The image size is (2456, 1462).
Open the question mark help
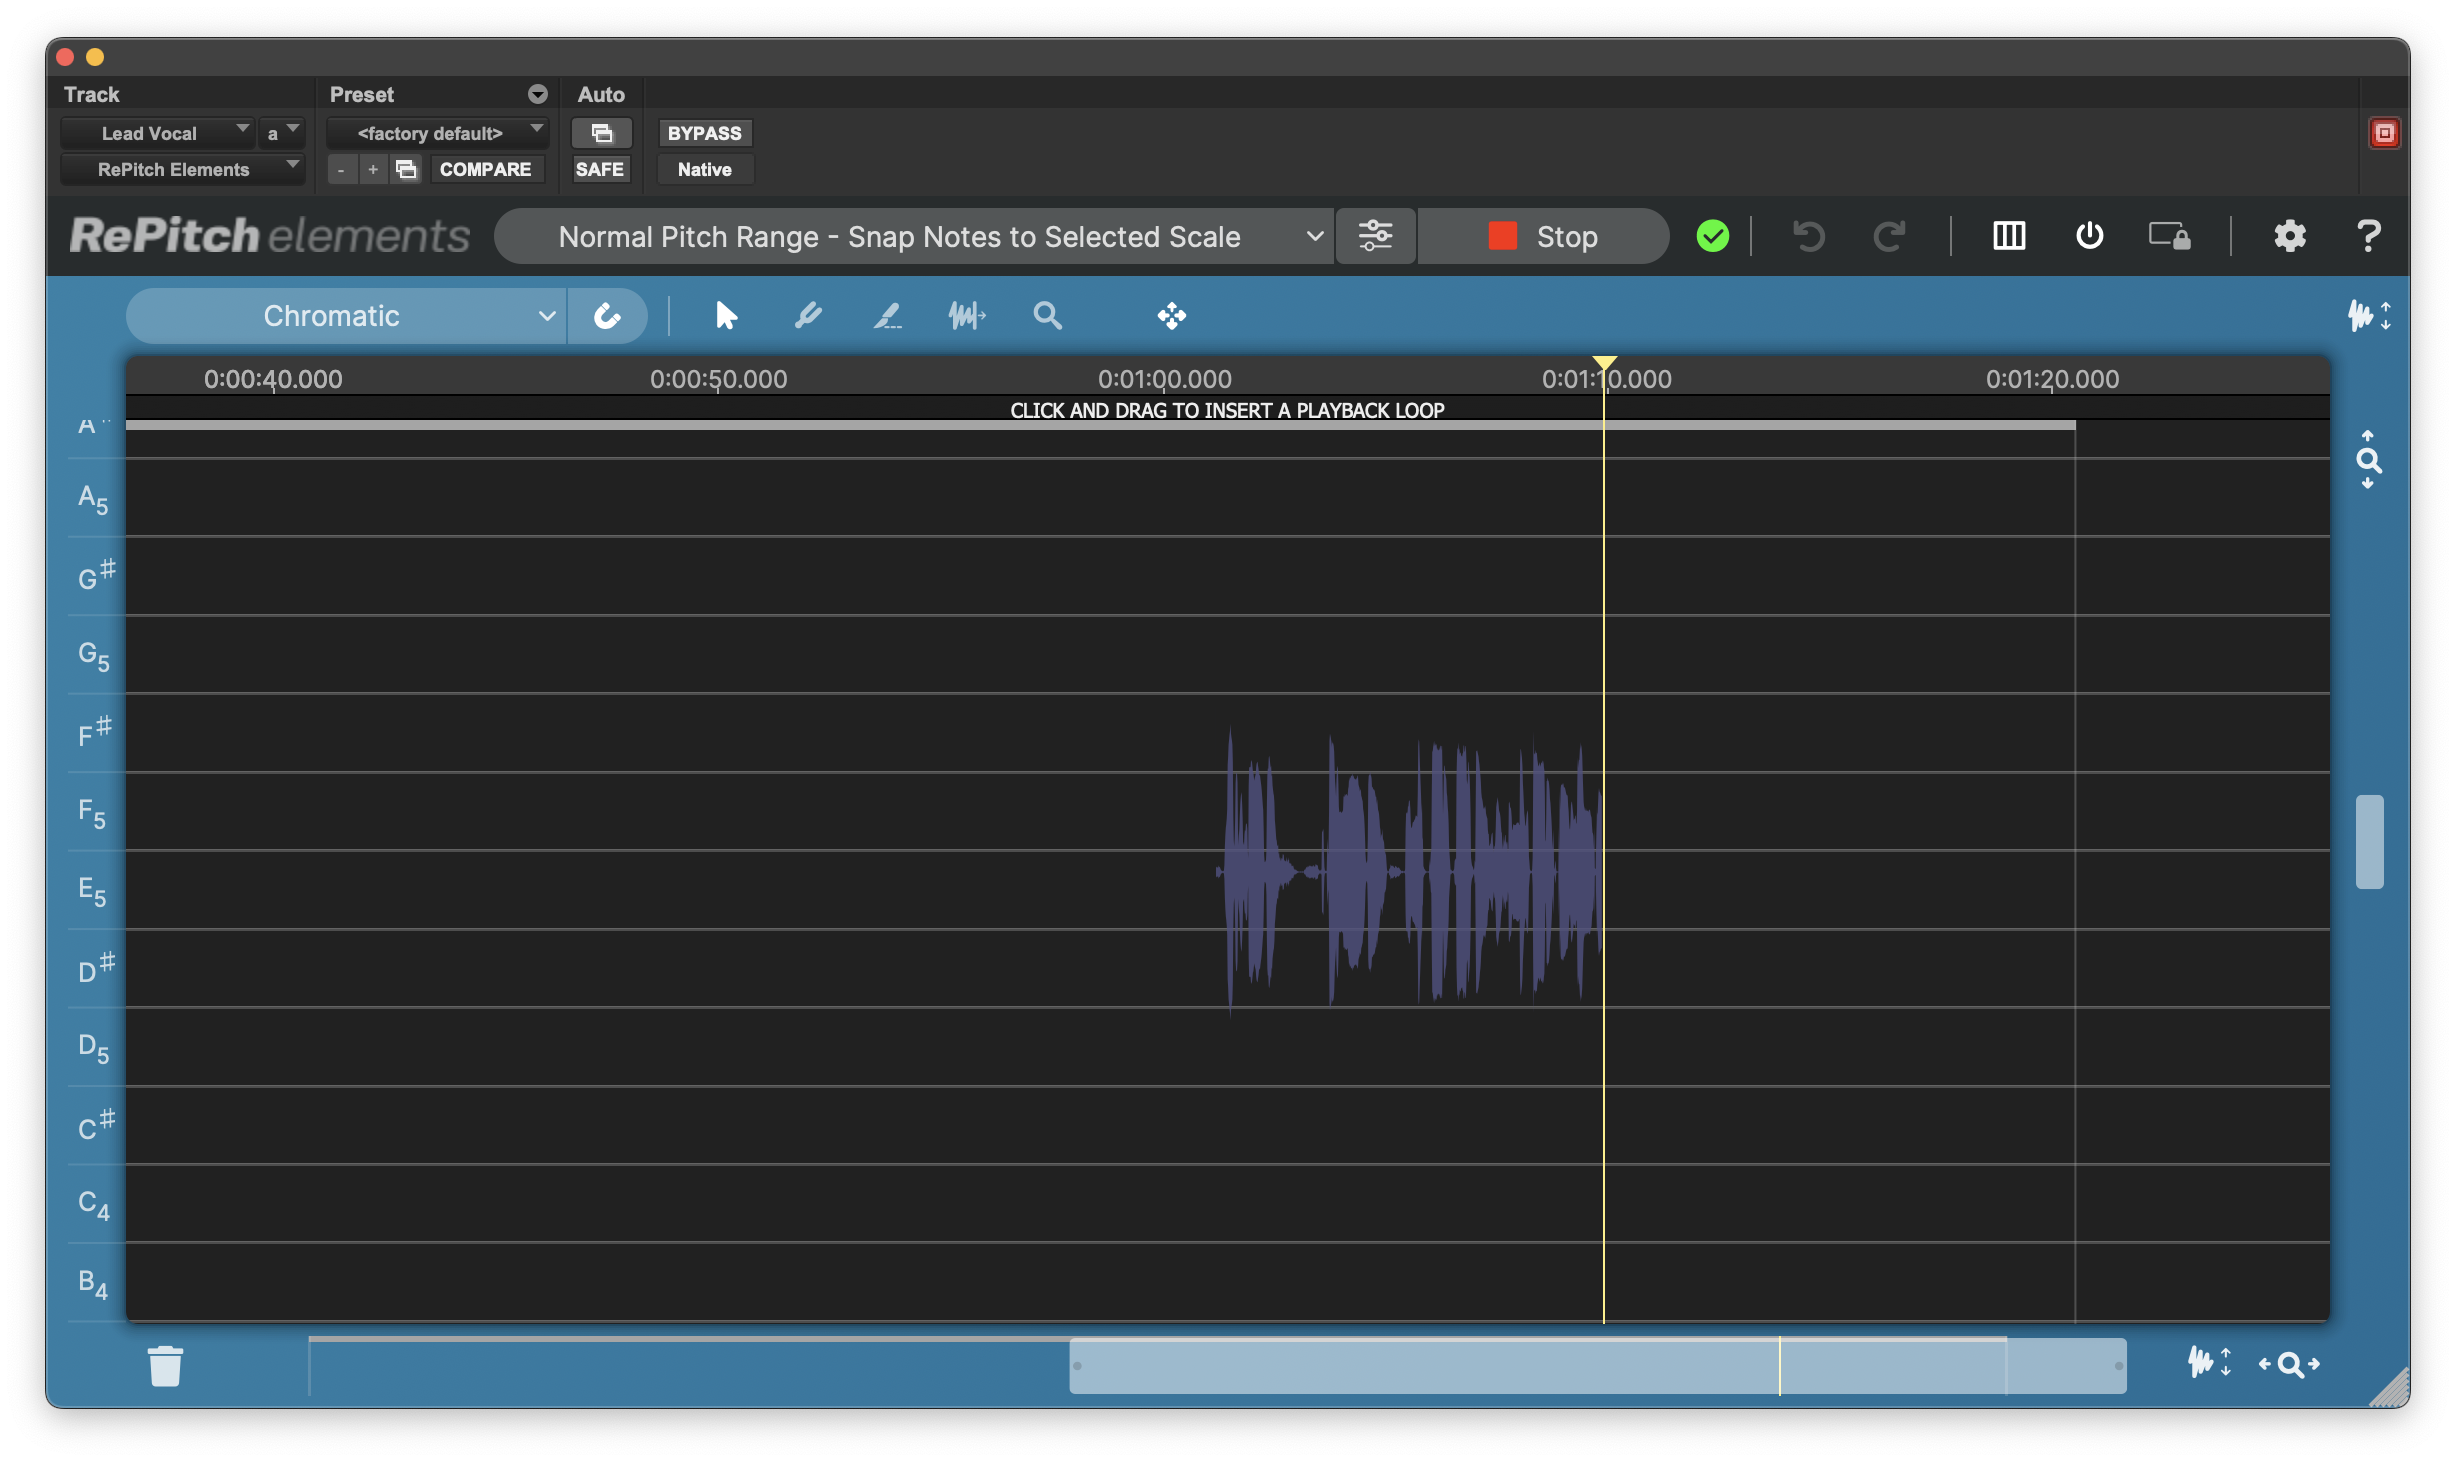coord(2367,236)
